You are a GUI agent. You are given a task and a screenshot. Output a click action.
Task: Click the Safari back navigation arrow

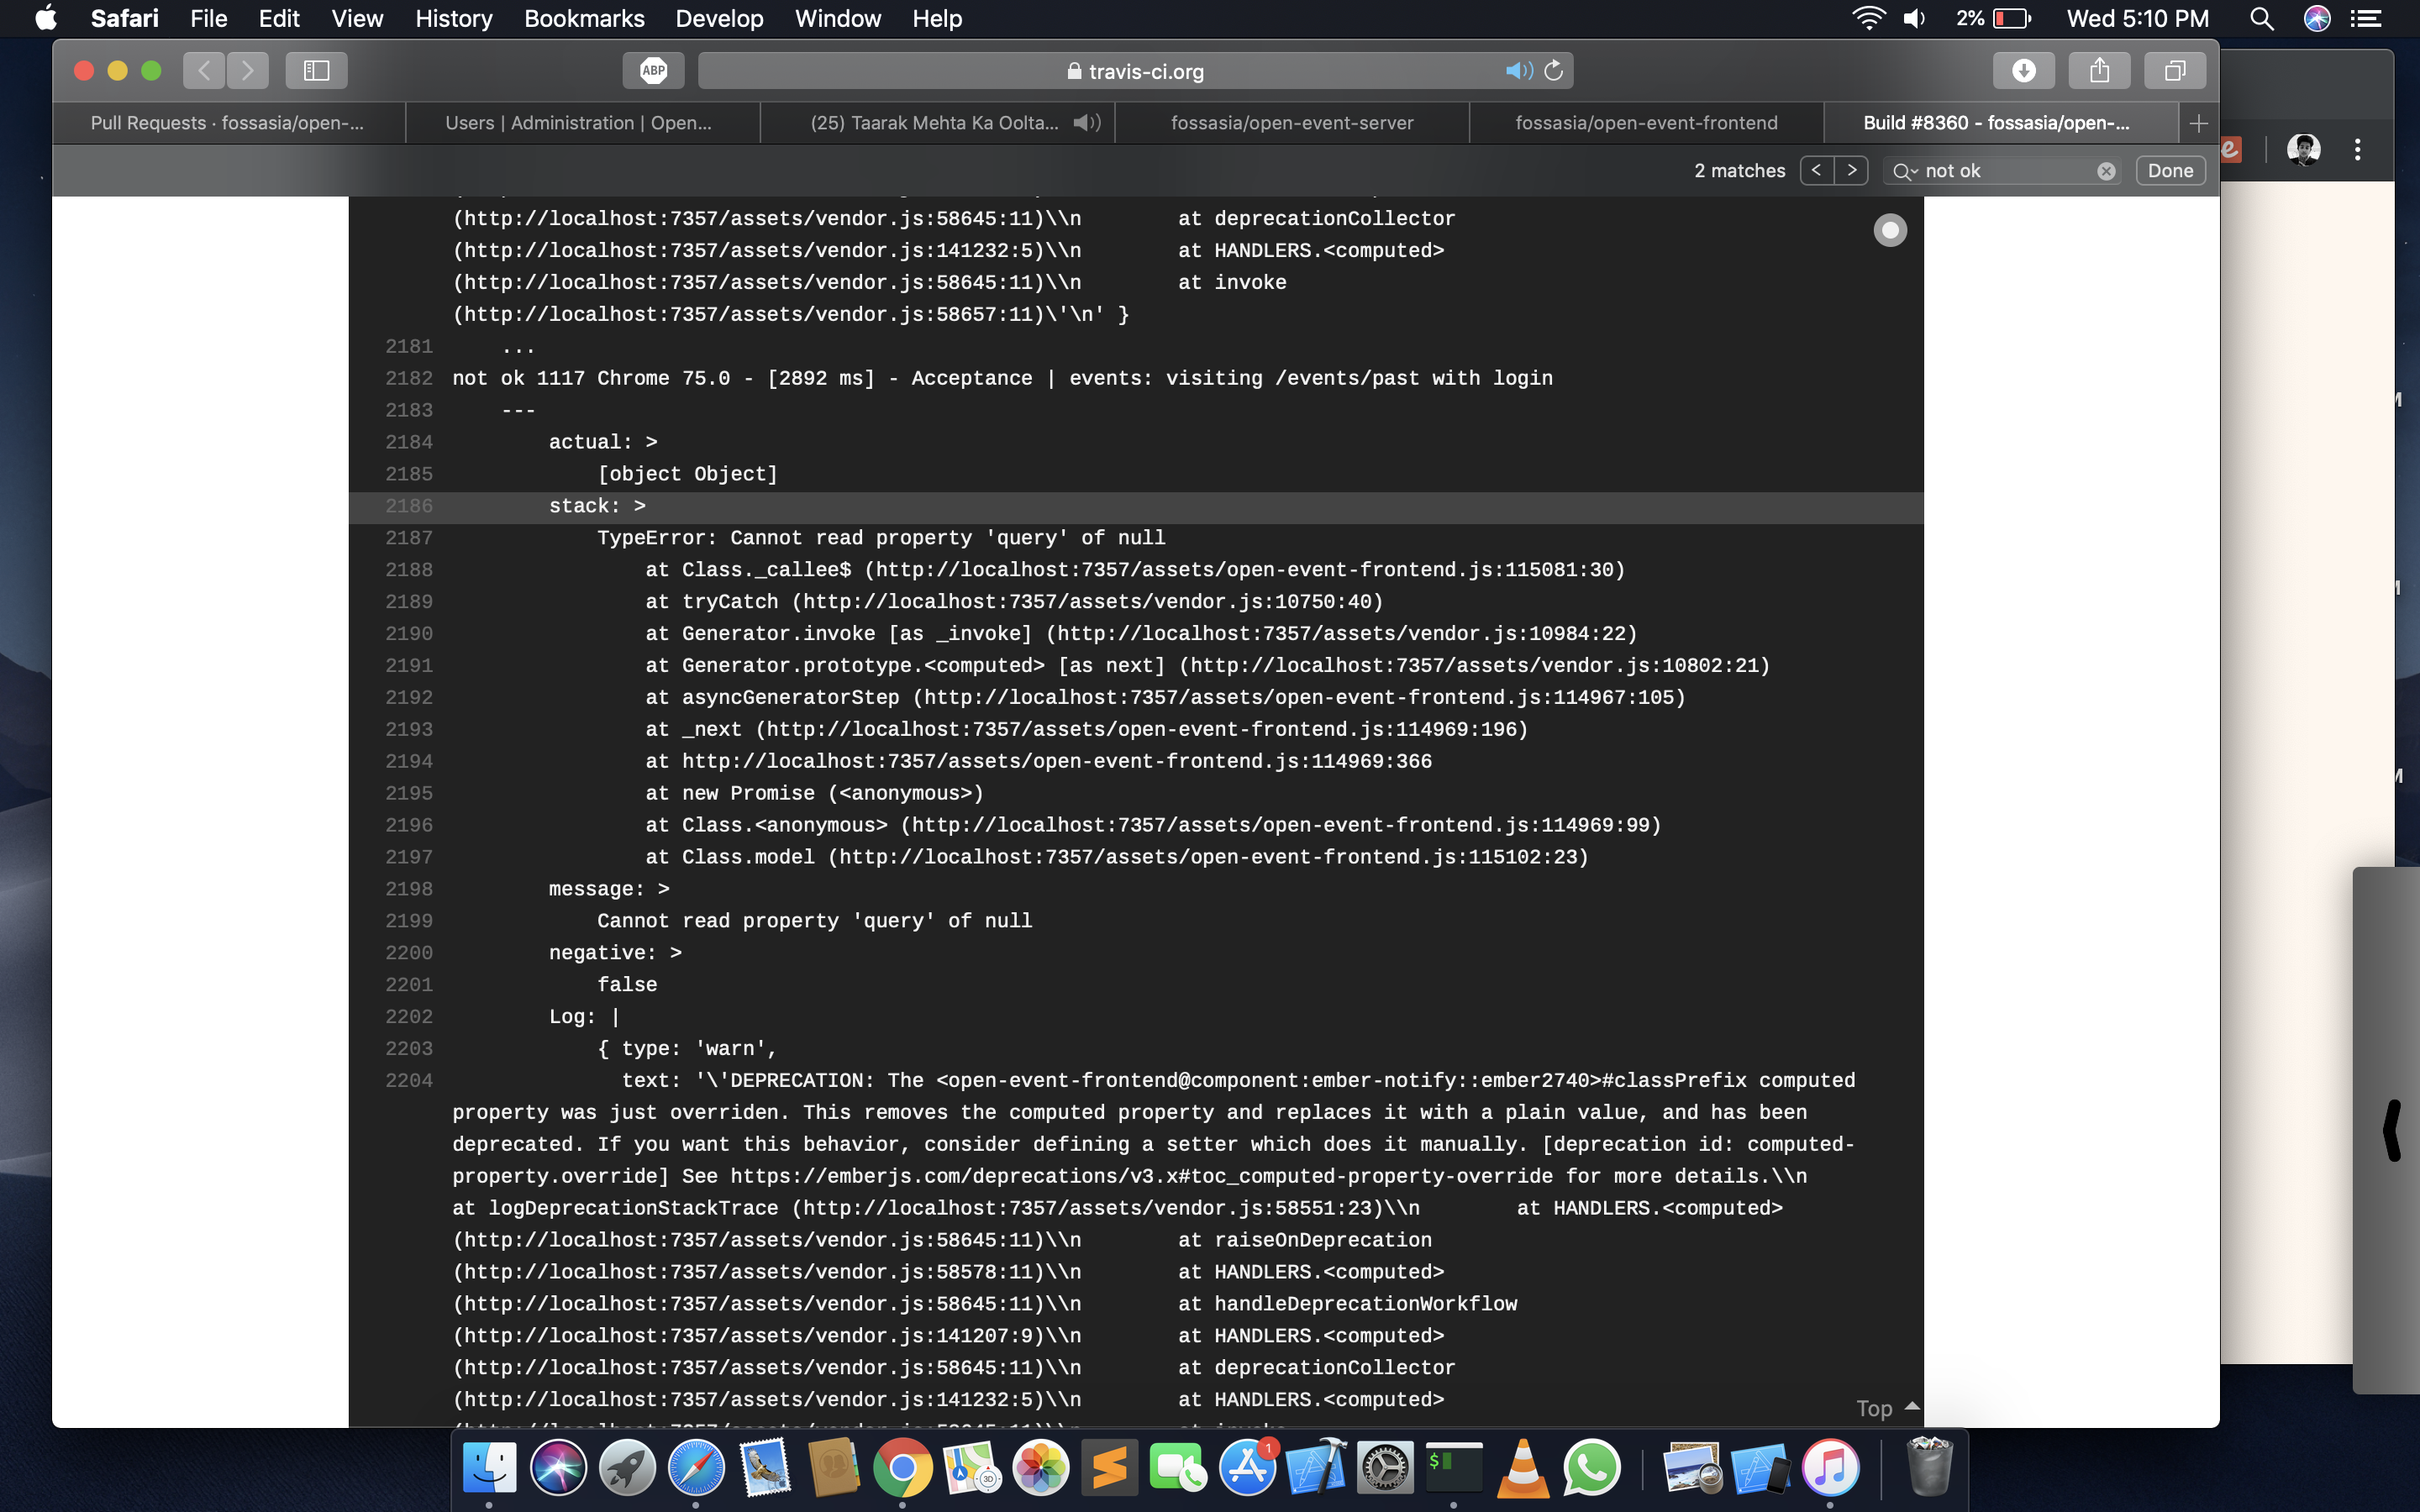coord(204,70)
